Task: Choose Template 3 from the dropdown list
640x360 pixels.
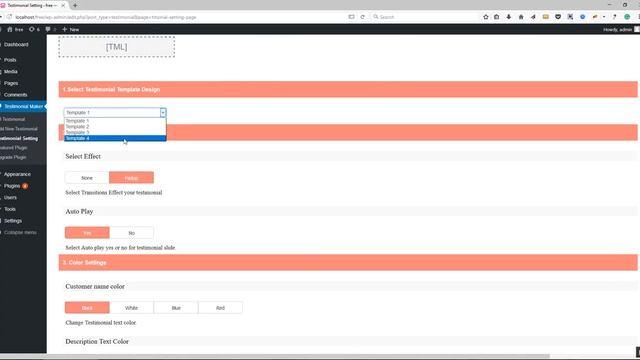Action: (115, 132)
